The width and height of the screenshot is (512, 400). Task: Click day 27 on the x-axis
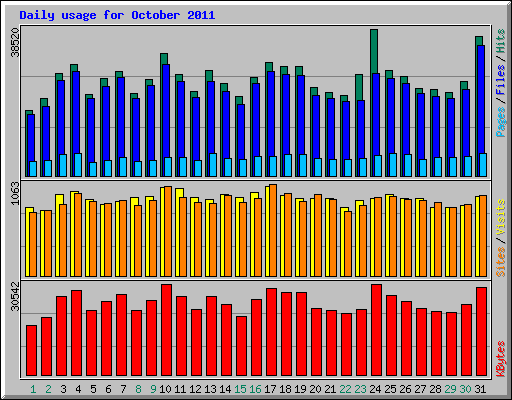420,389
